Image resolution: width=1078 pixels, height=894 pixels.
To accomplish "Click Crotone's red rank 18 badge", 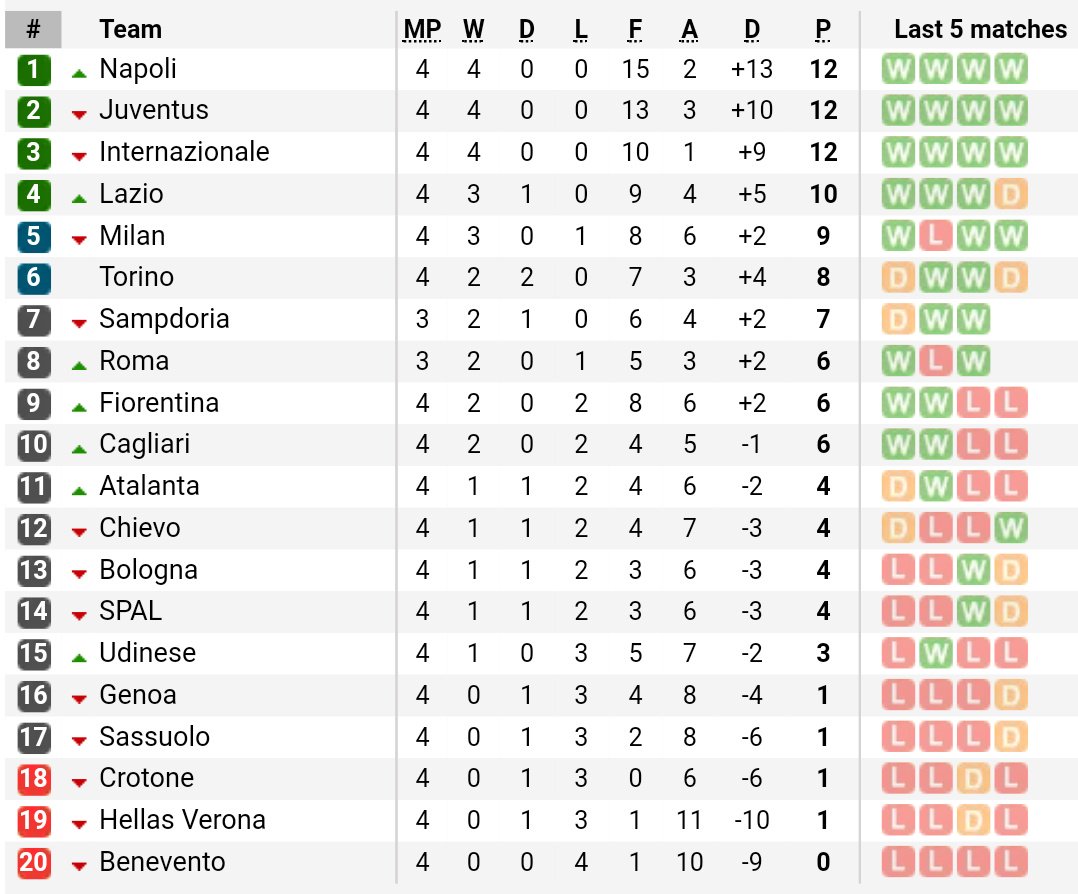I will (34, 778).
